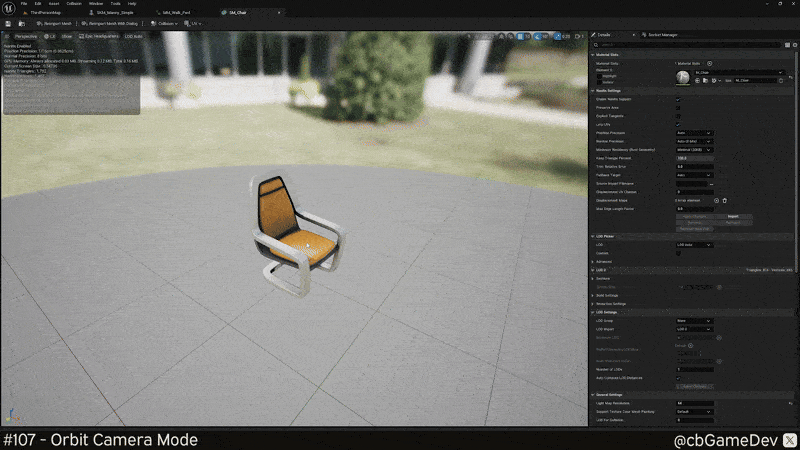Open the LOD Group dropdown

point(694,321)
